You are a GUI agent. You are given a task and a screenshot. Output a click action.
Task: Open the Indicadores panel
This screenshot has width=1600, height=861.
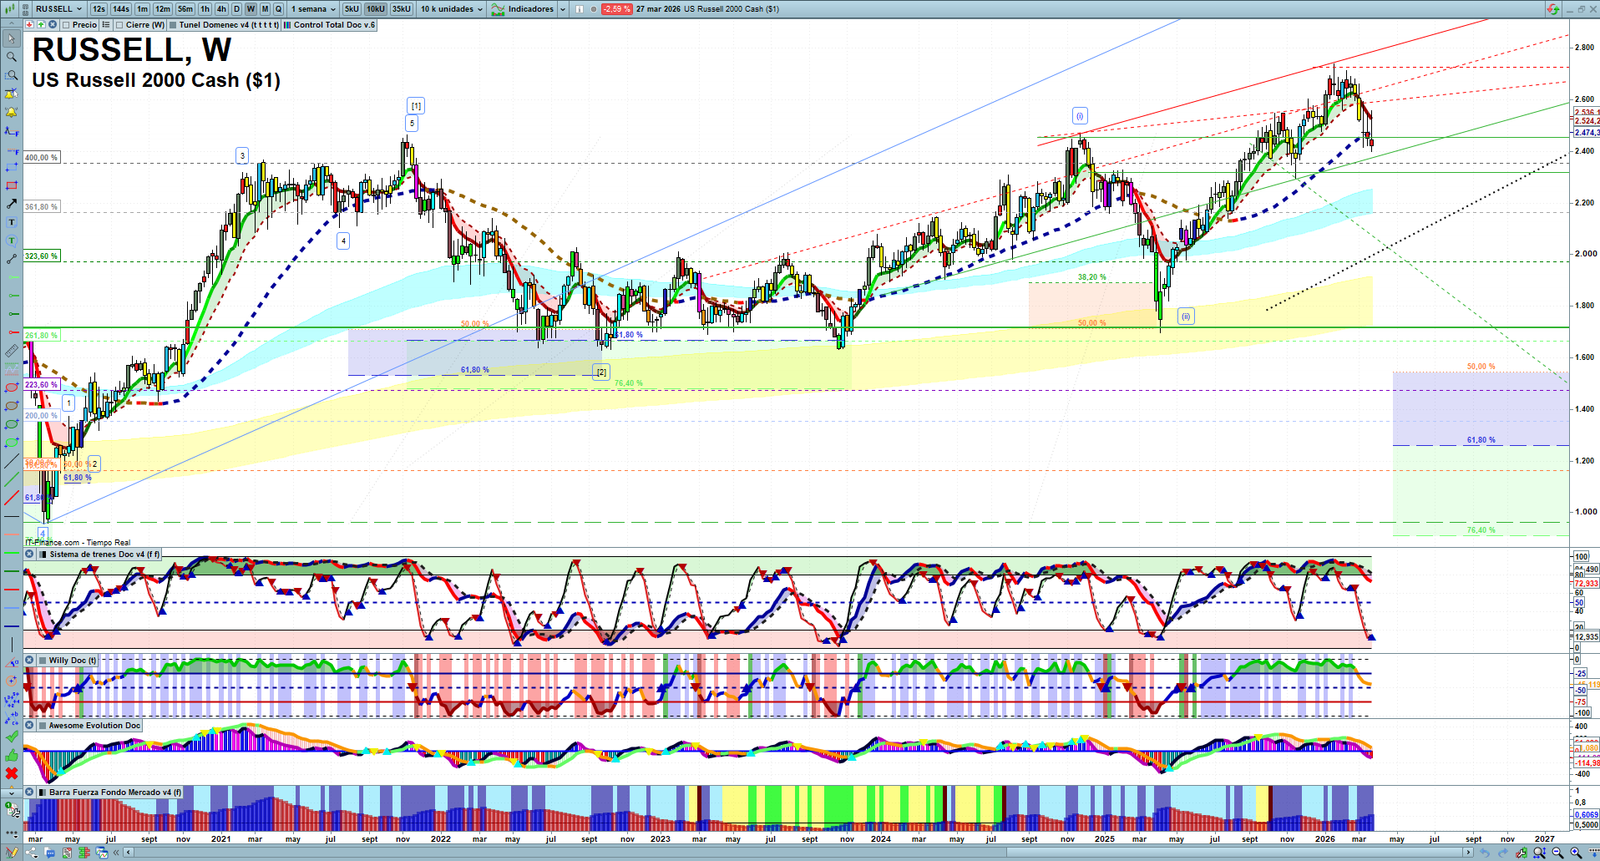(x=529, y=9)
